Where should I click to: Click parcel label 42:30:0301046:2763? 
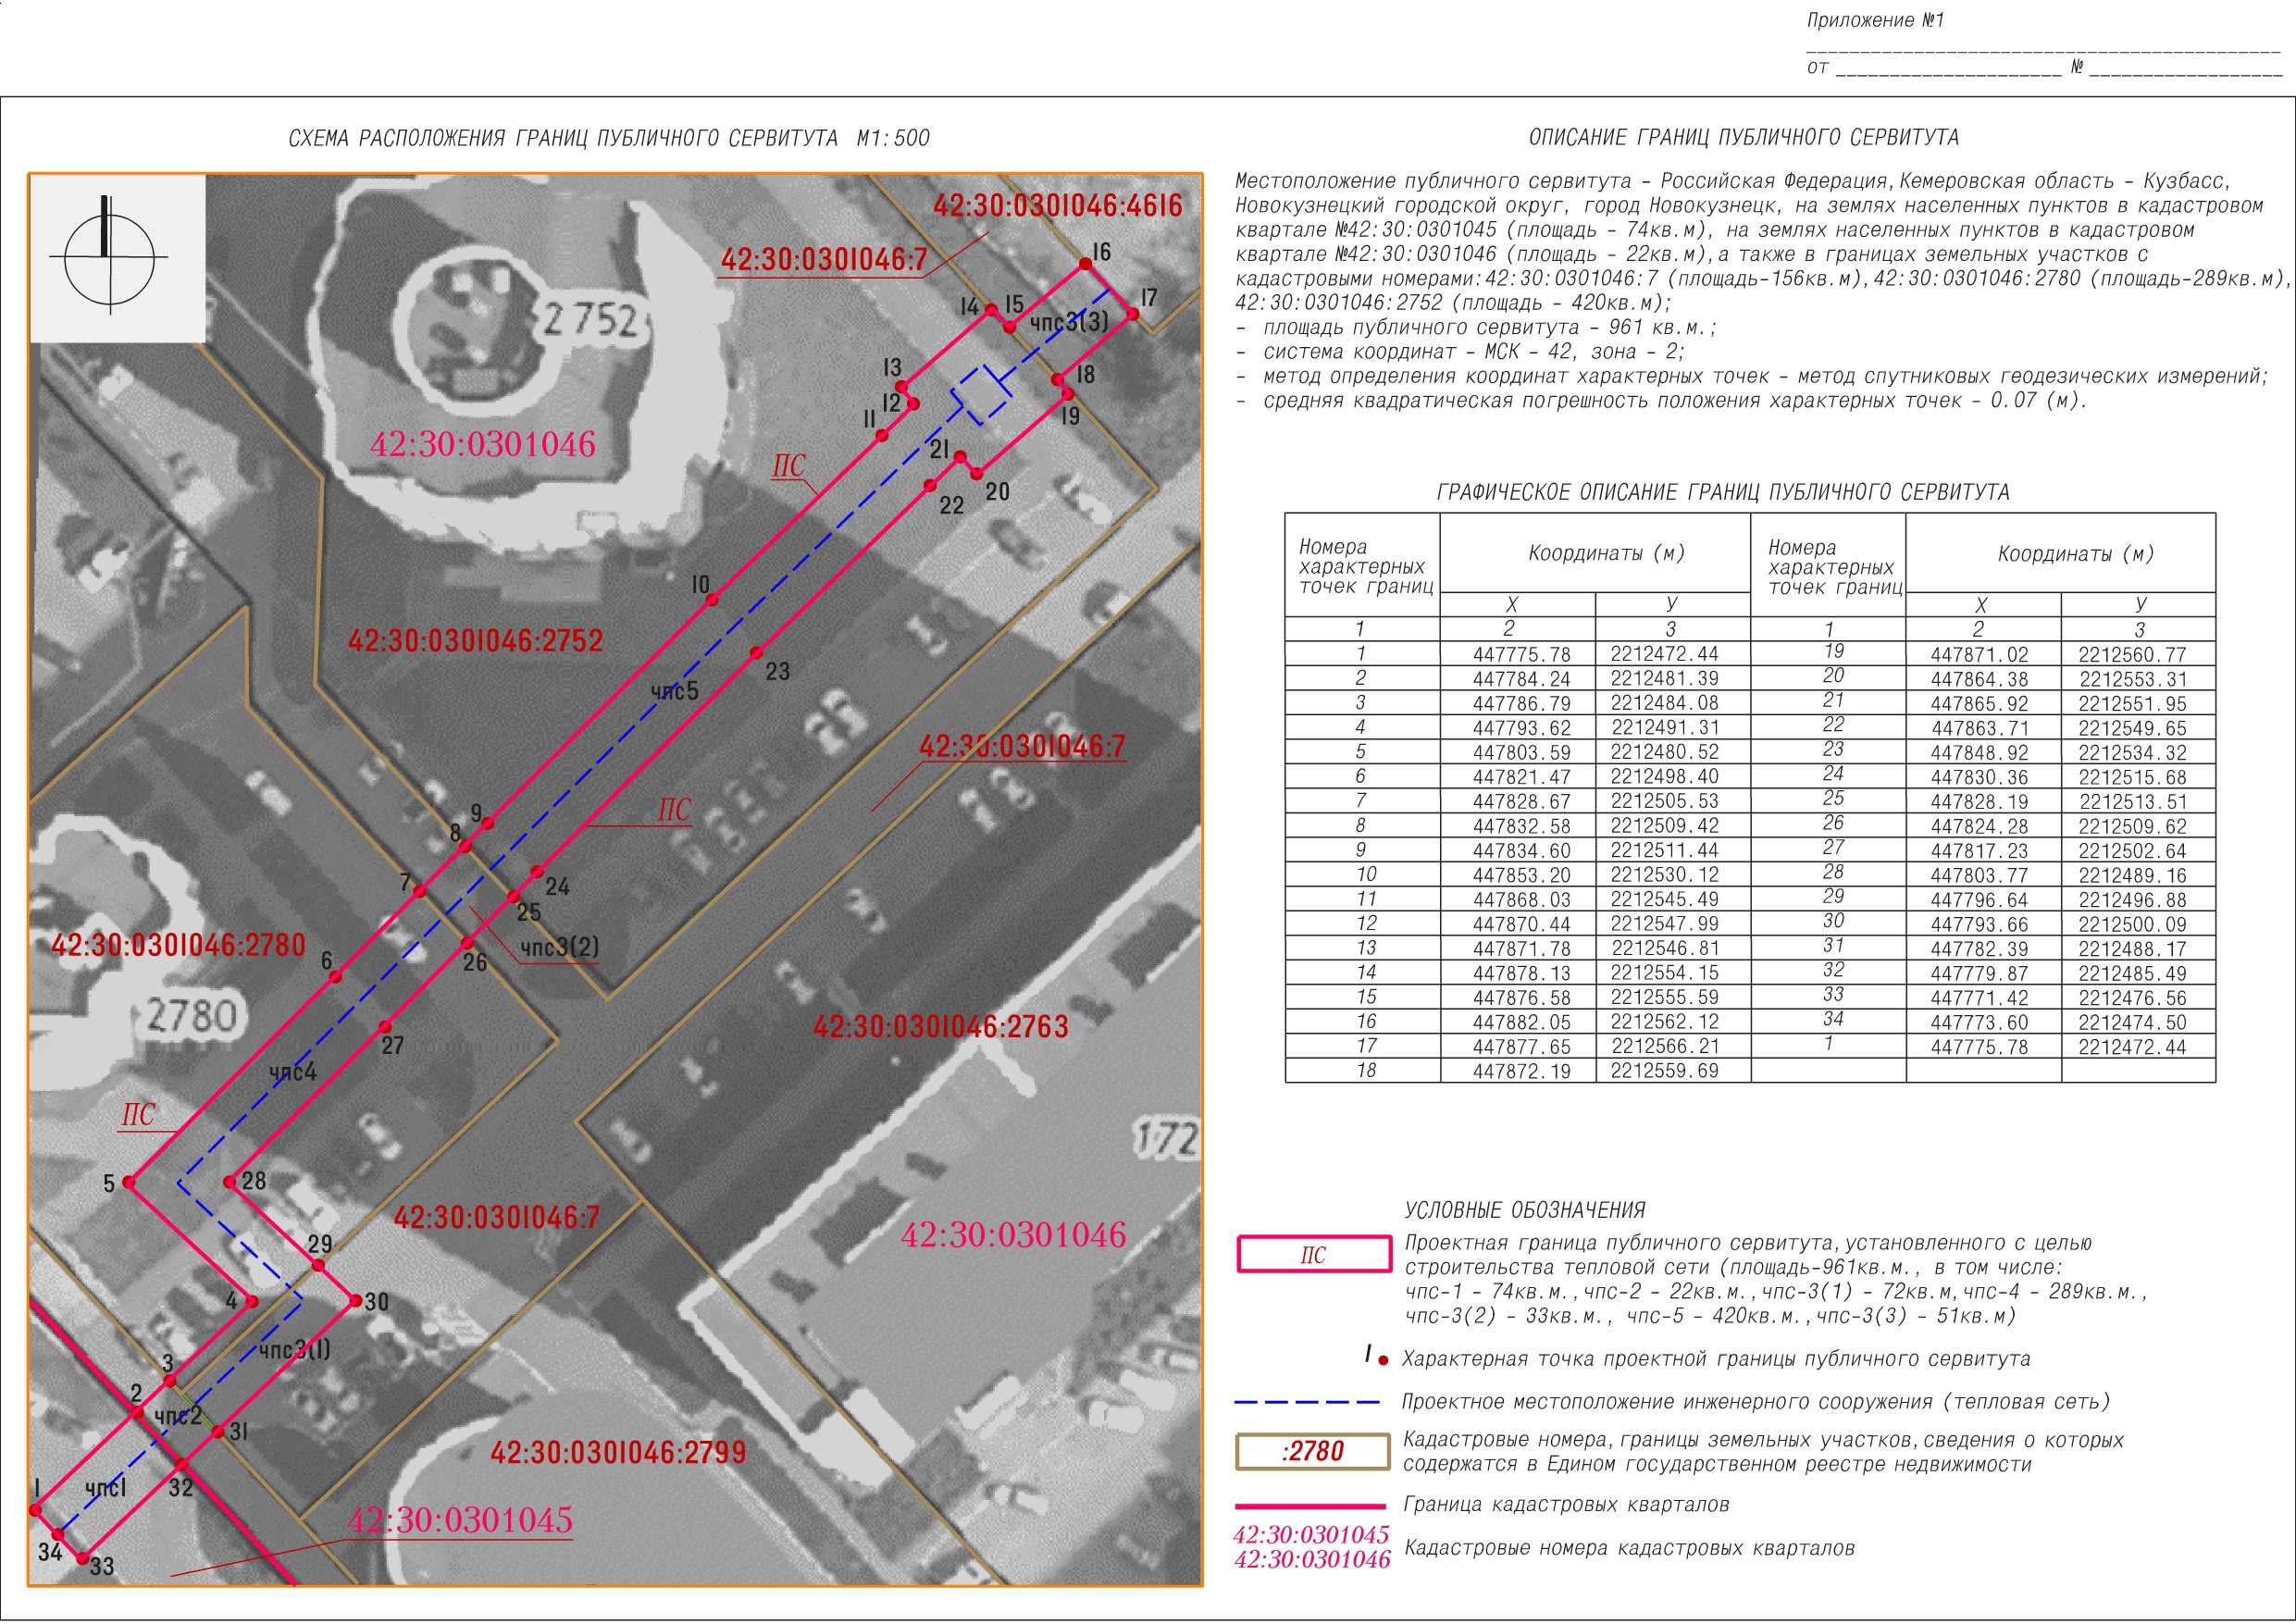(x=941, y=1027)
